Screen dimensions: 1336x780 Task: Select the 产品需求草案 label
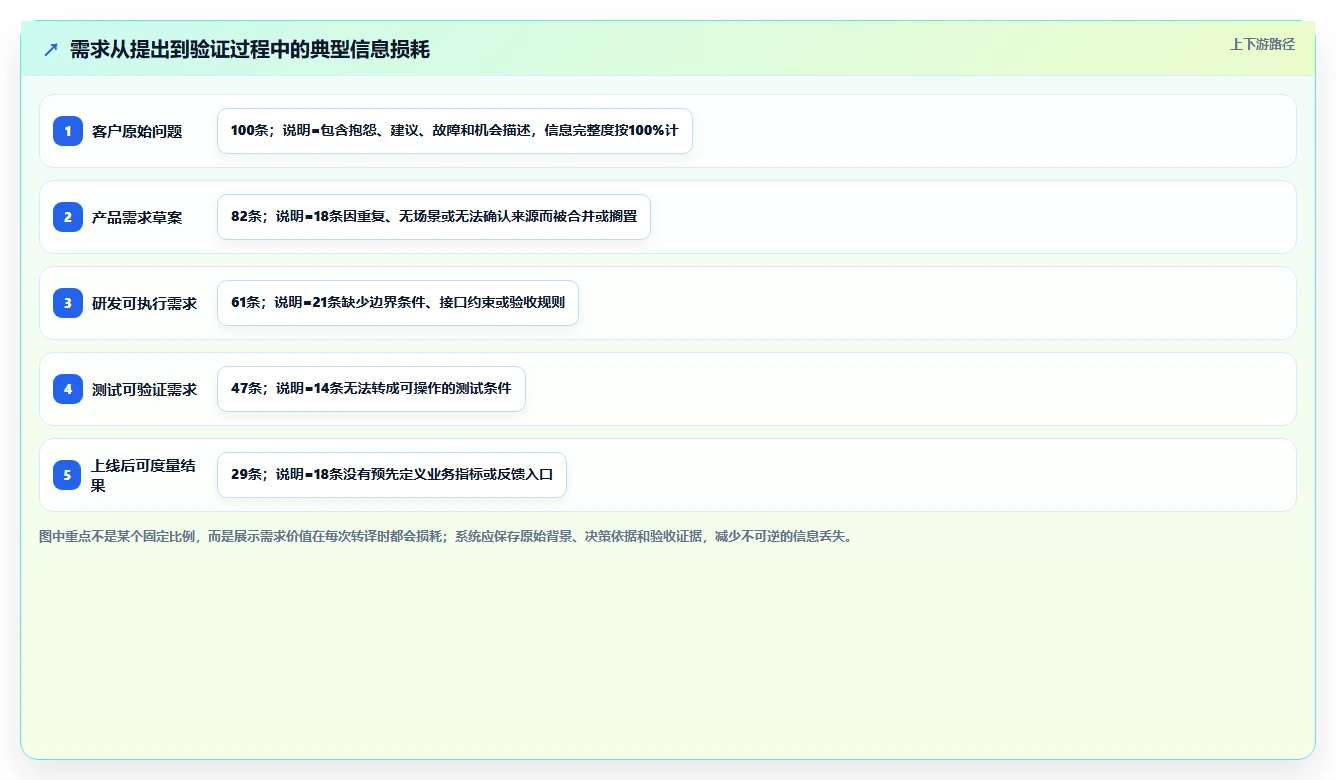[x=137, y=217]
